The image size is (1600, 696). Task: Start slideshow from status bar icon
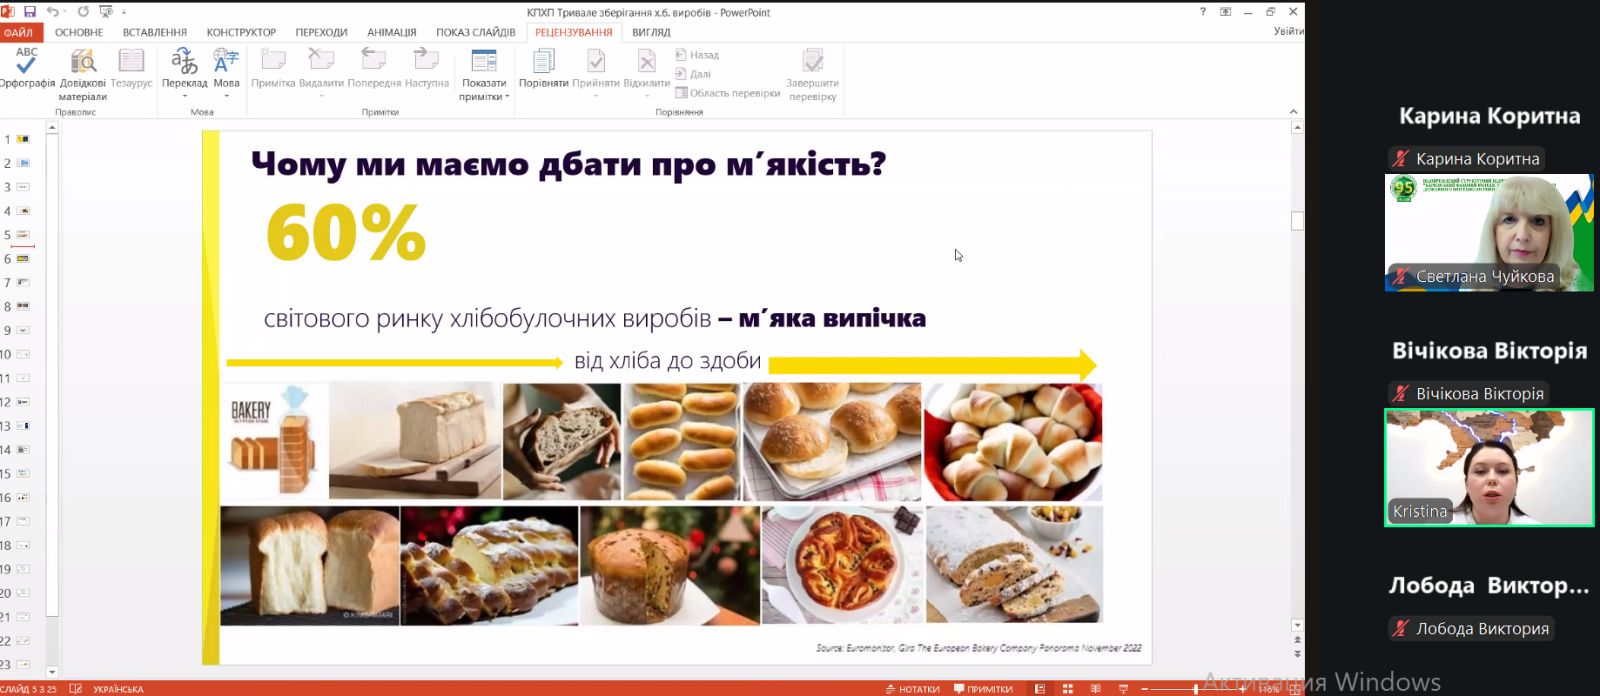pyautogui.click(x=1123, y=689)
